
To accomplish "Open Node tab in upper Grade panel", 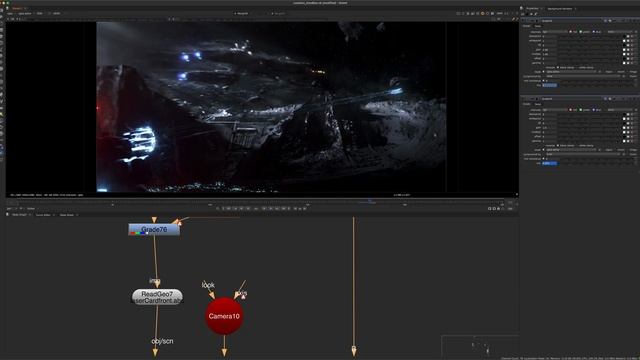I will [538, 26].
